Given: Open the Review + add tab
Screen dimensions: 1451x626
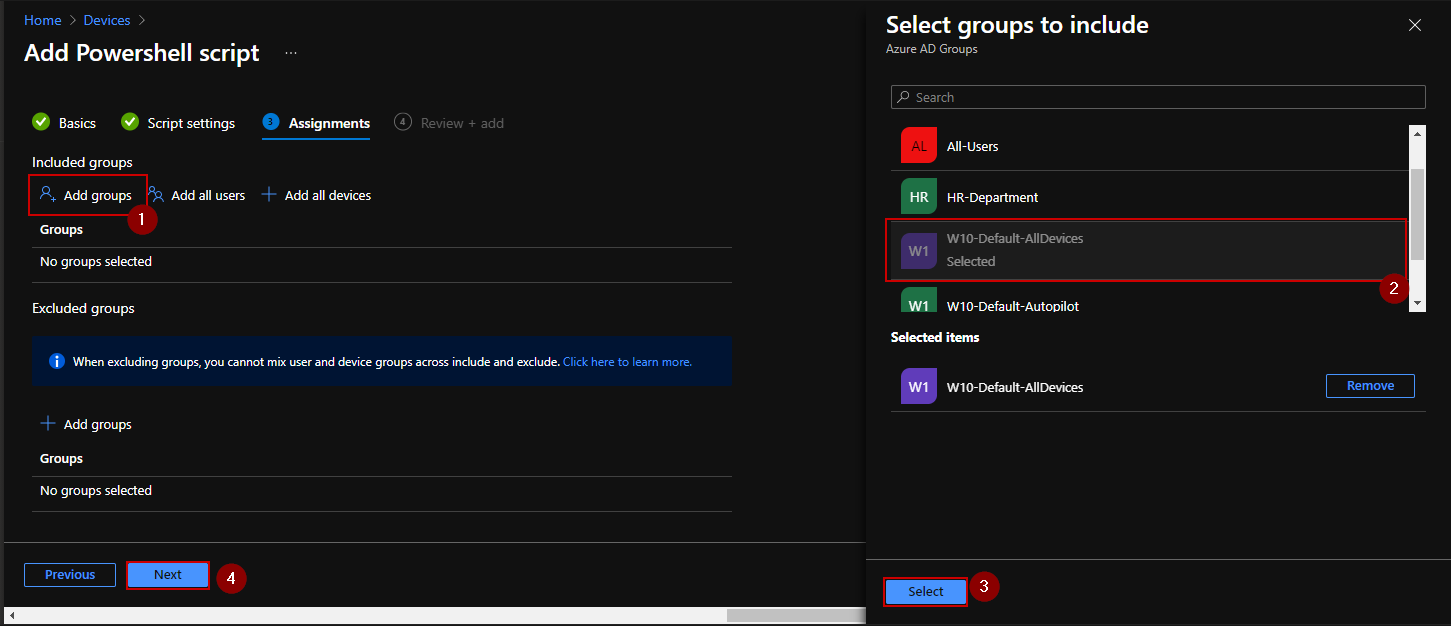Looking at the screenshot, I should click(450, 123).
